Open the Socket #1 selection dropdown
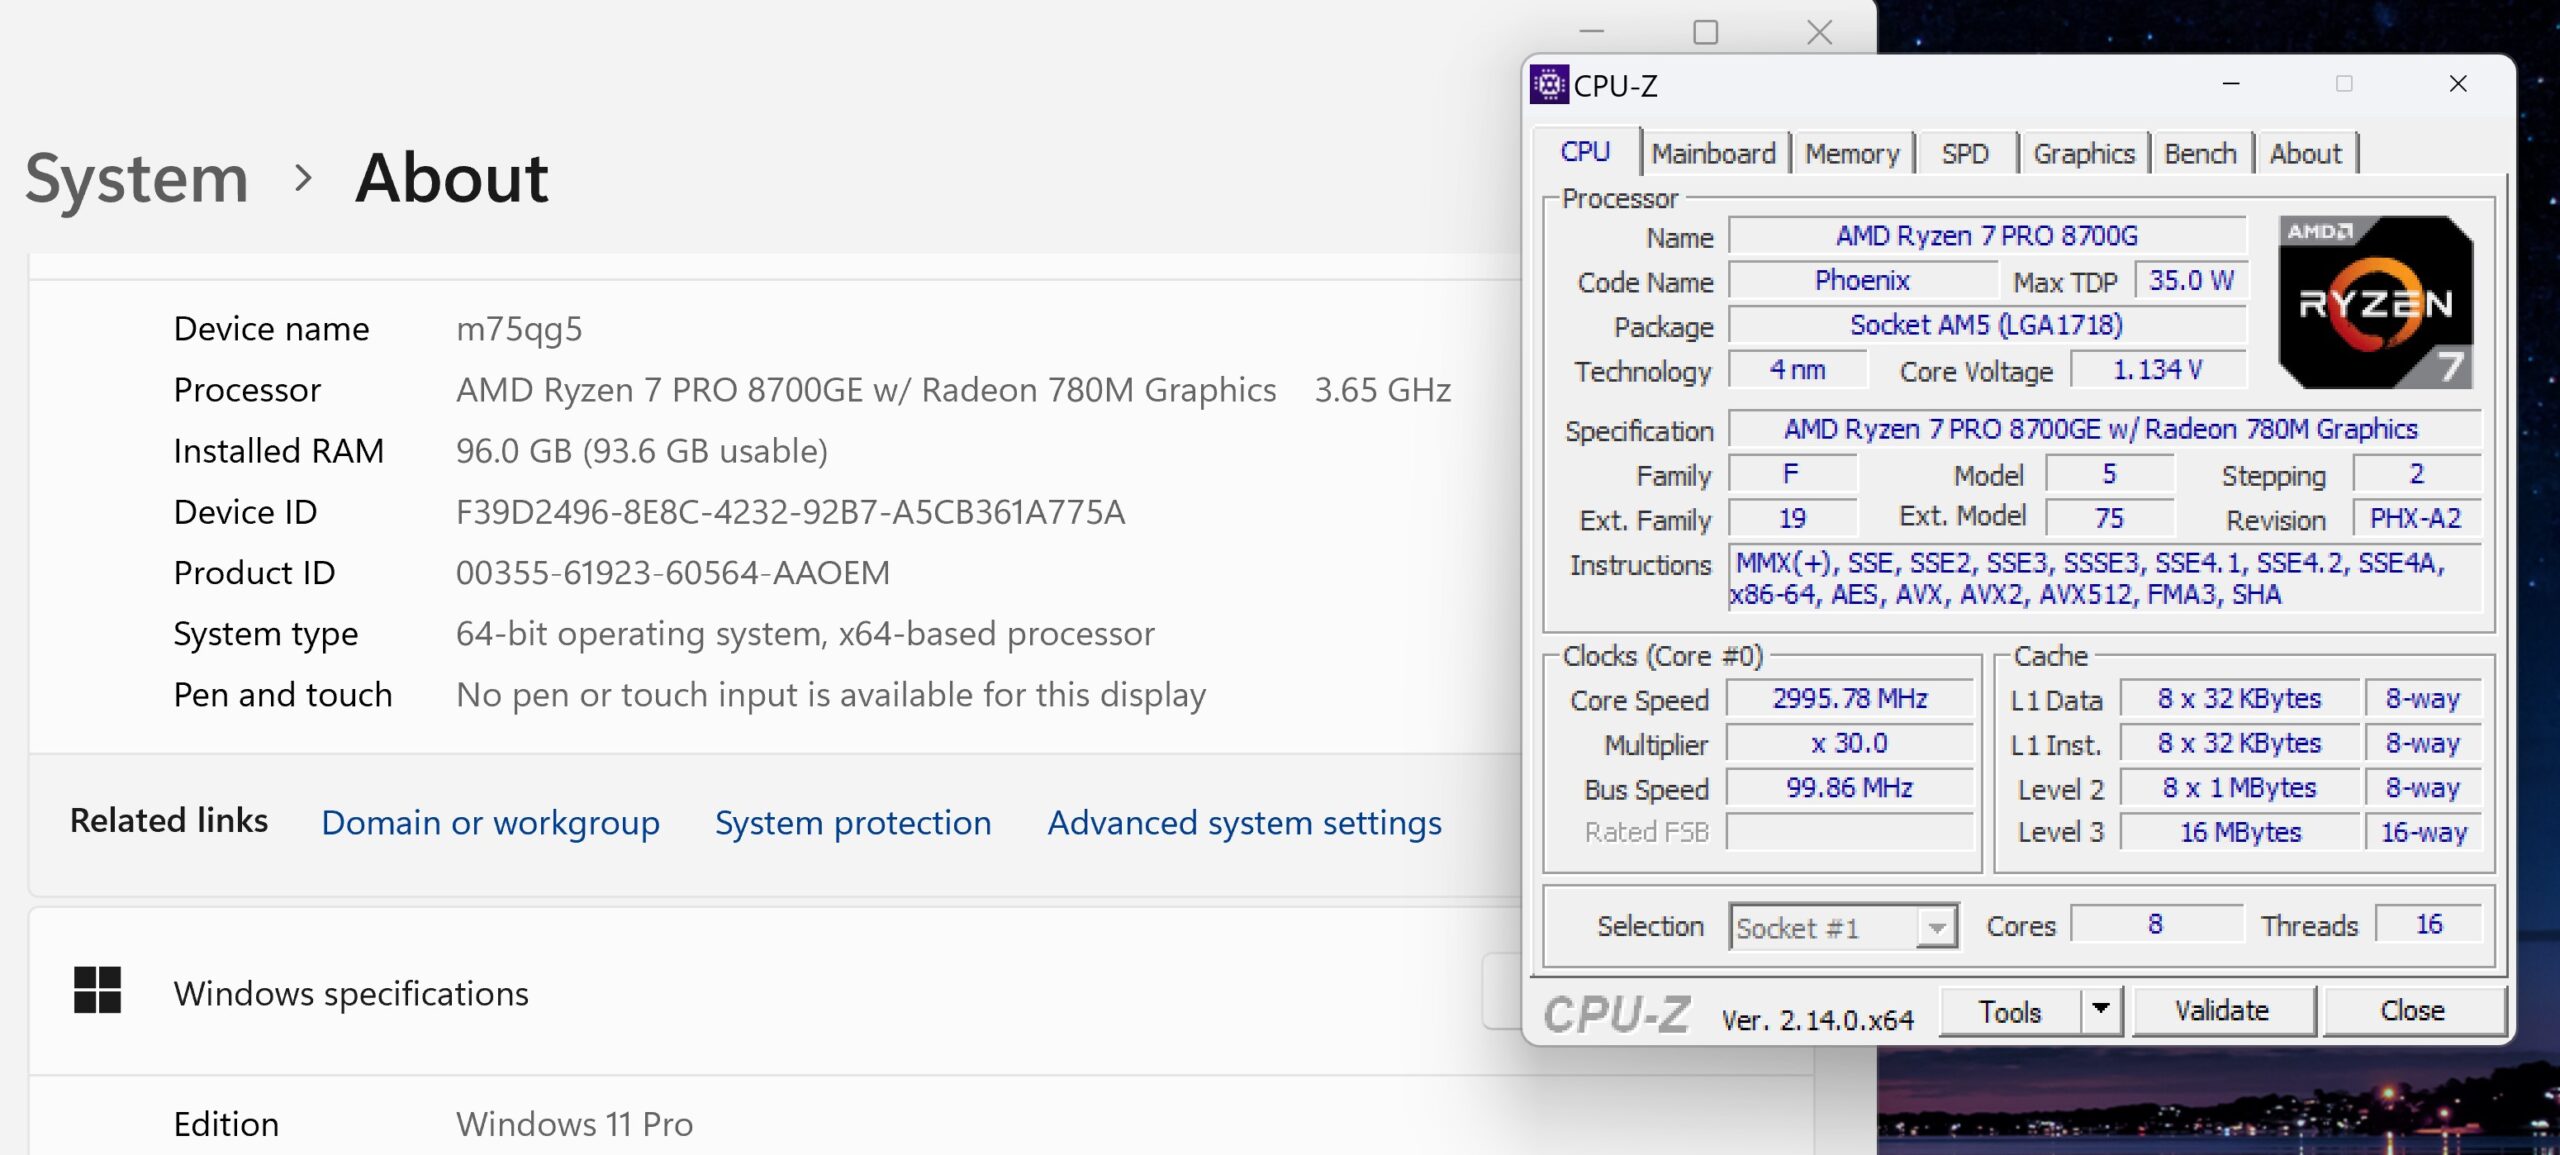 click(1937, 928)
